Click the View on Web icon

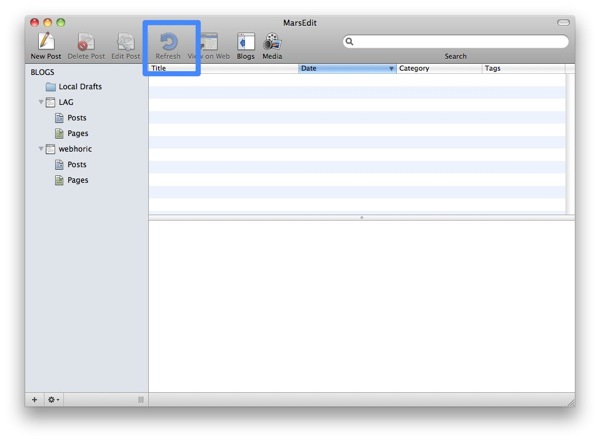click(209, 42)
